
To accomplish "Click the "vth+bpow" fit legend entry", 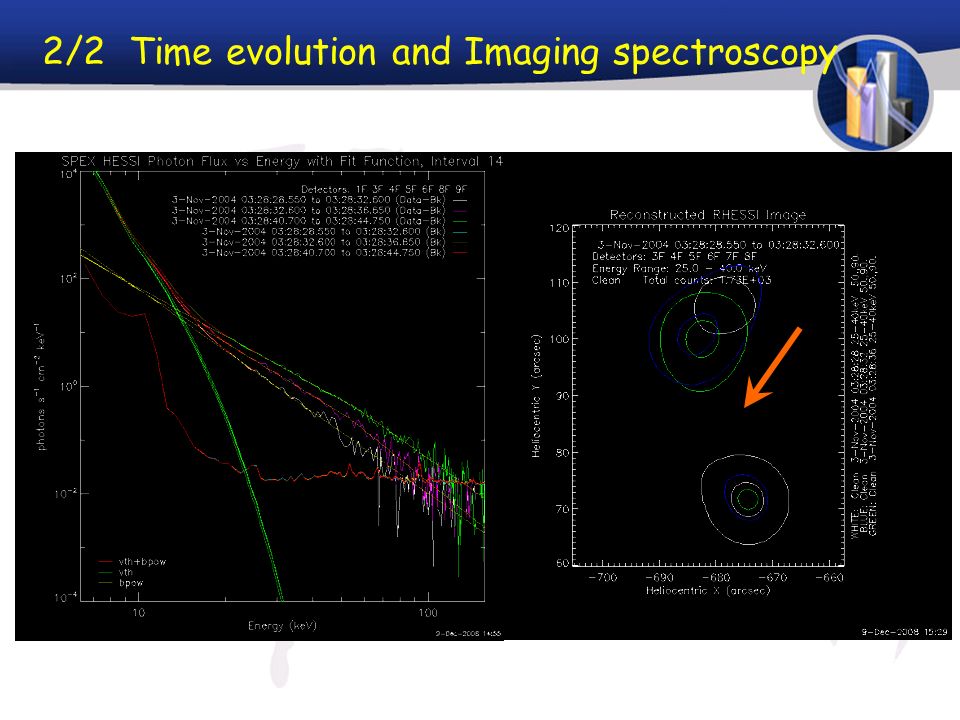I will click(132, 561).
